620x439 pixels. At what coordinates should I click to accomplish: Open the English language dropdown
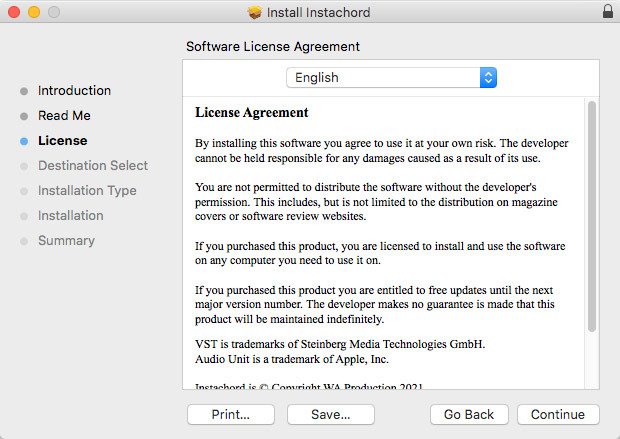(x=391, y=77)
